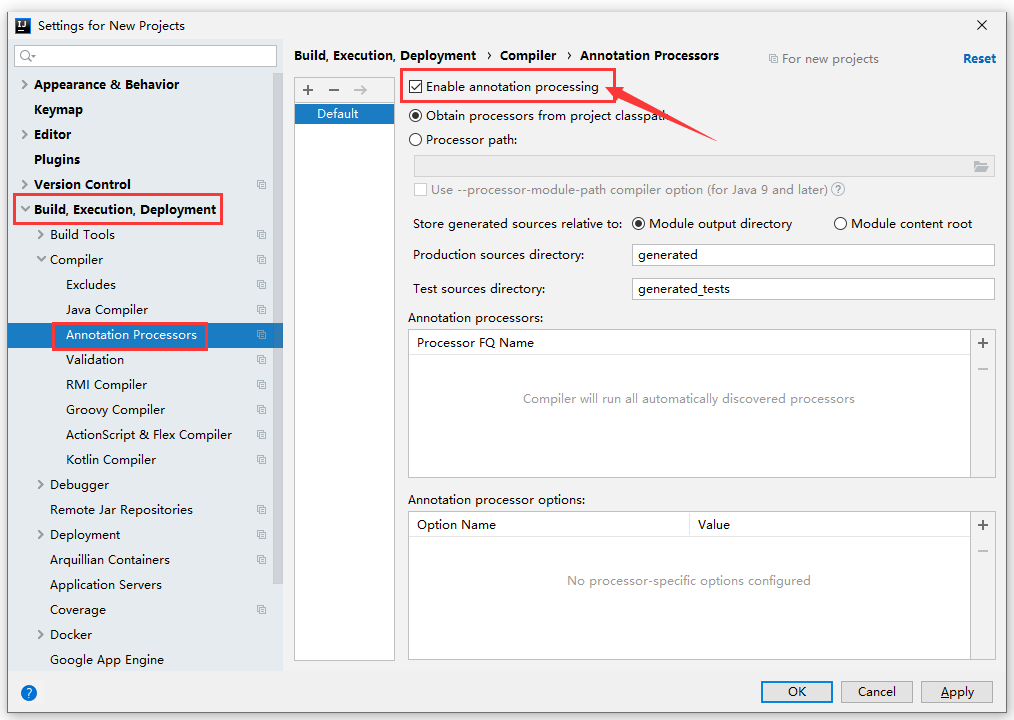
Task: Click project-level icon next to Coverage
Action: [261, 610]
